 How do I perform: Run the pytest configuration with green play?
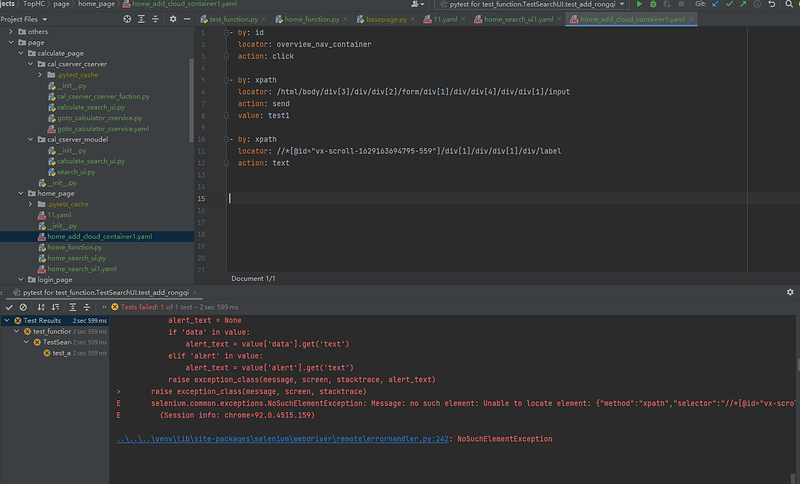(x=639, y=4)
